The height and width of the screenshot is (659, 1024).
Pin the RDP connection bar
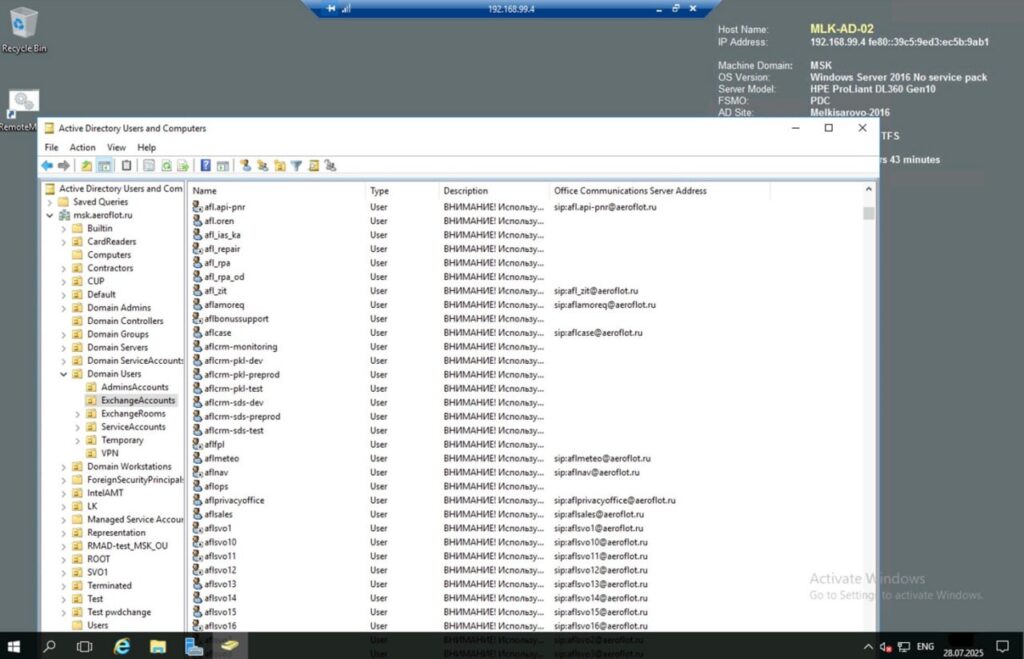click(x=329, y=7)
